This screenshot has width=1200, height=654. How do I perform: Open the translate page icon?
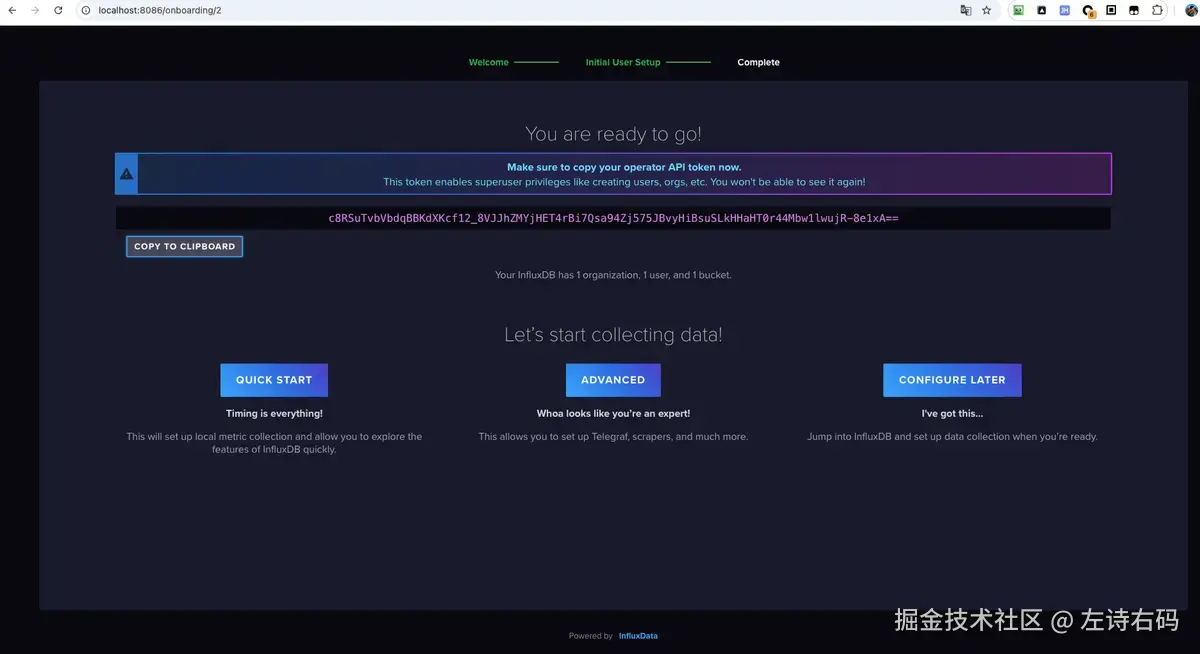(965, 10)
